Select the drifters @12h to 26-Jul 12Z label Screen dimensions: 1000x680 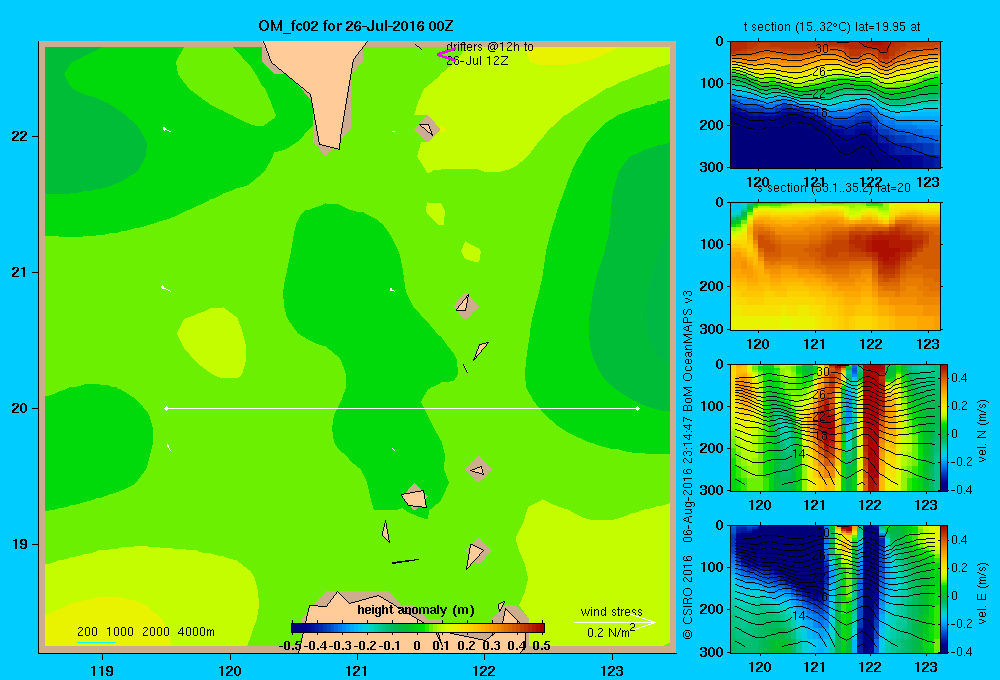[489, 54]
